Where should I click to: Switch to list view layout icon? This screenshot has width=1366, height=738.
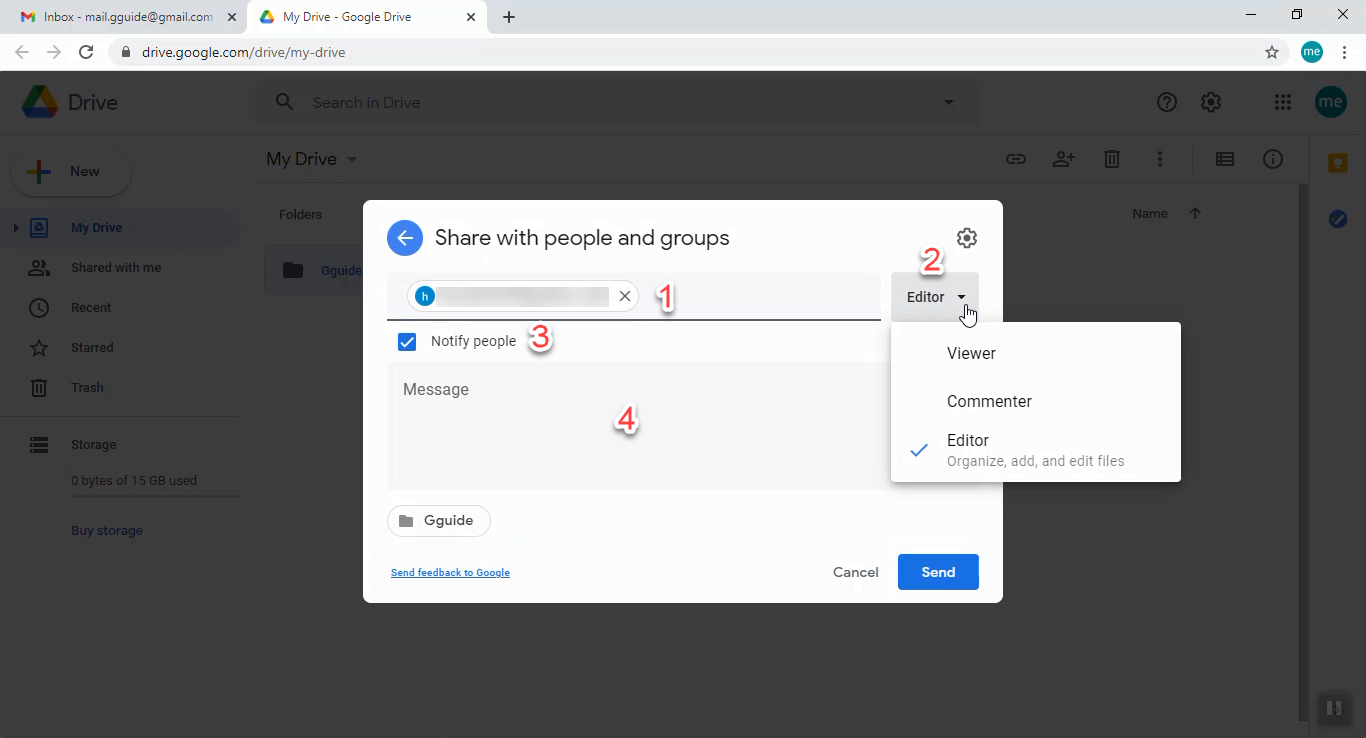click(x=1224, y=159)
